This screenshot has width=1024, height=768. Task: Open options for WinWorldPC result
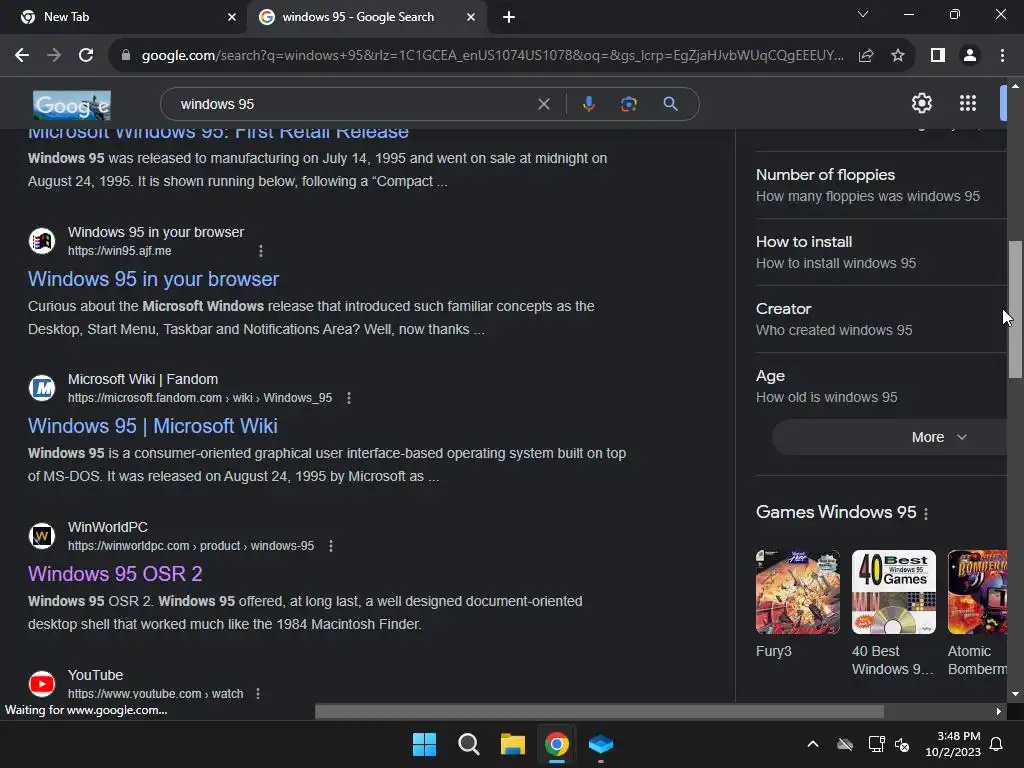[330, 546]
